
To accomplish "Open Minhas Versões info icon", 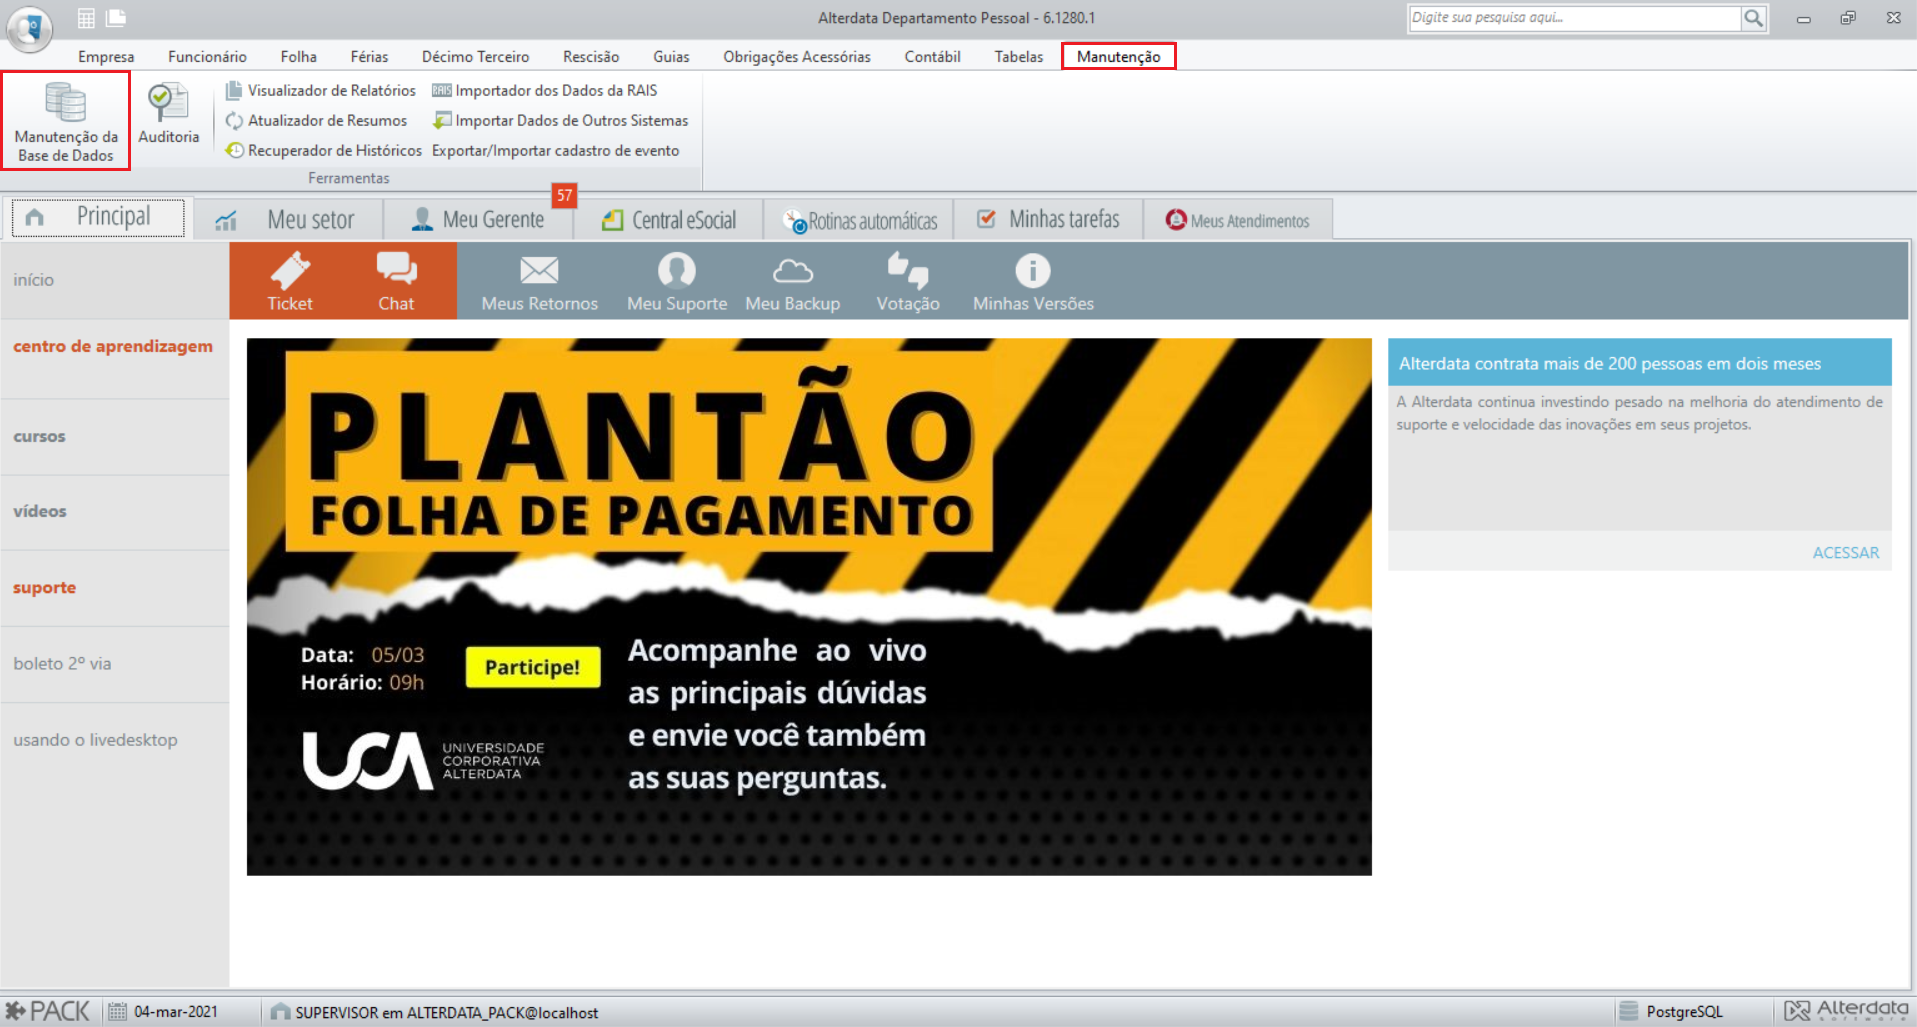I will pos(1033,282).
